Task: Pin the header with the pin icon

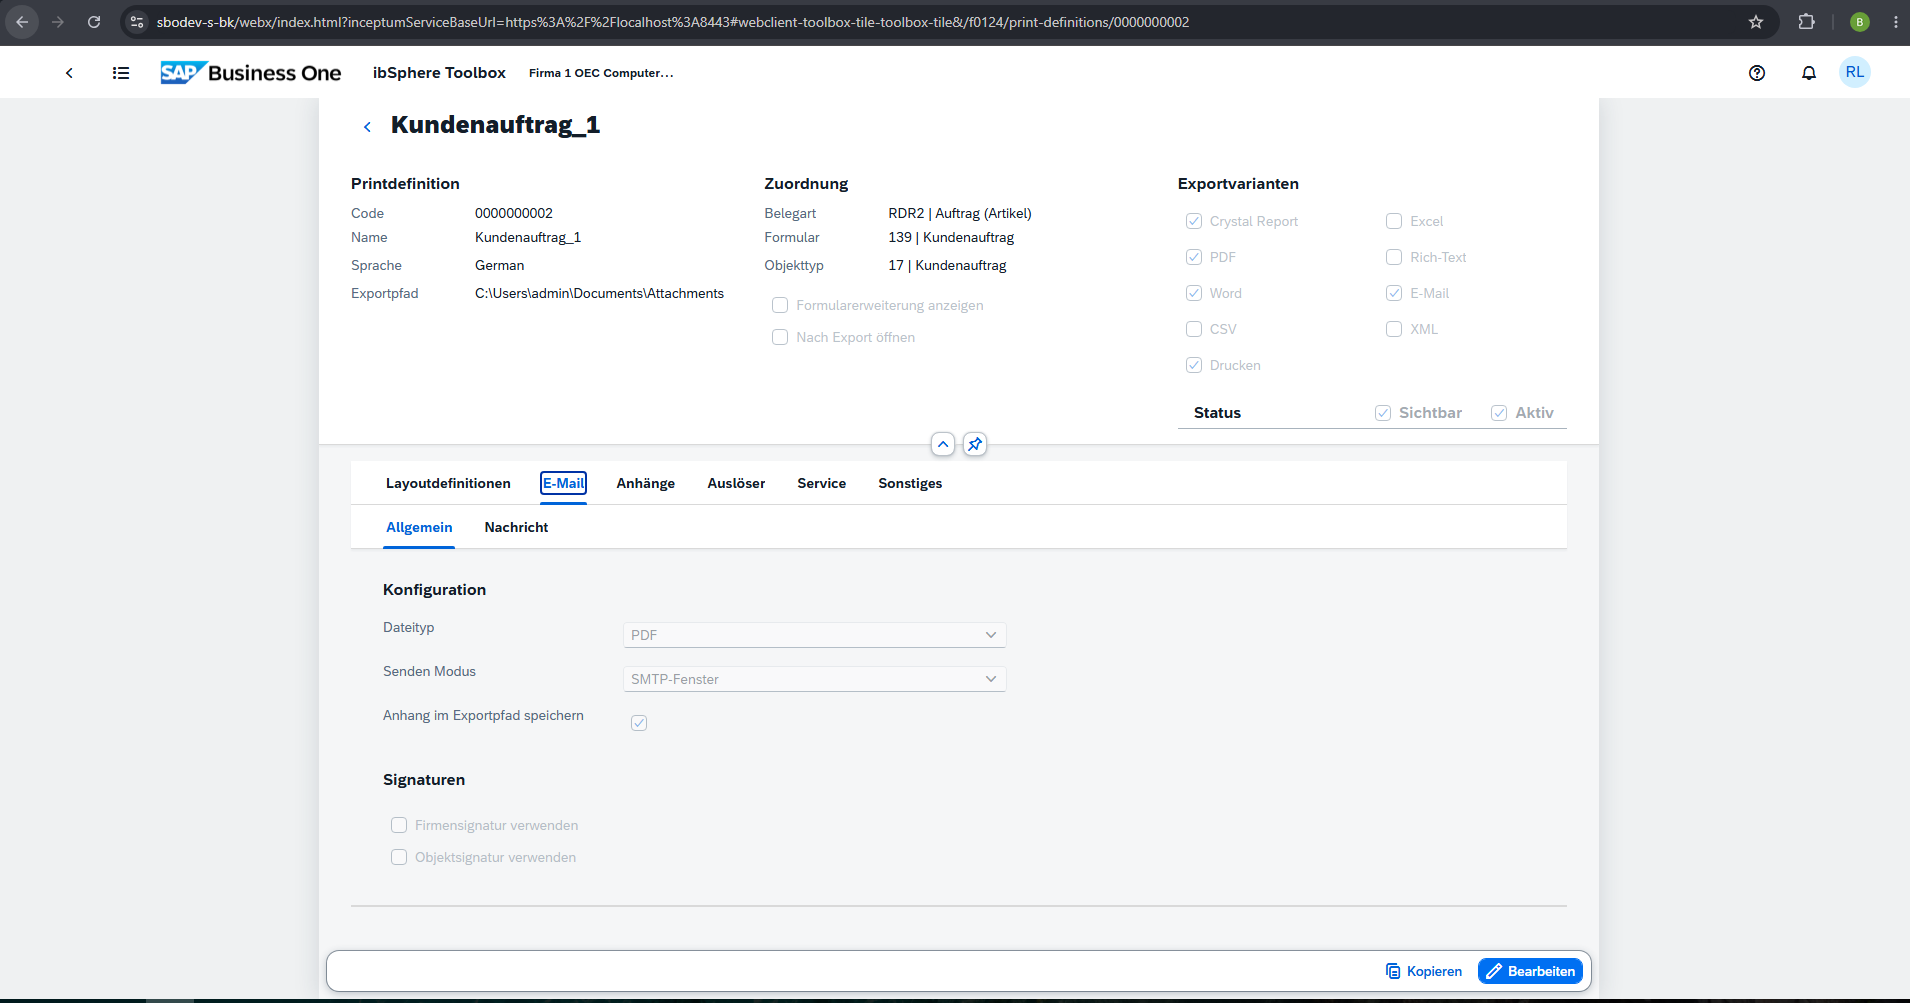Action: click(x=975, y=444)
